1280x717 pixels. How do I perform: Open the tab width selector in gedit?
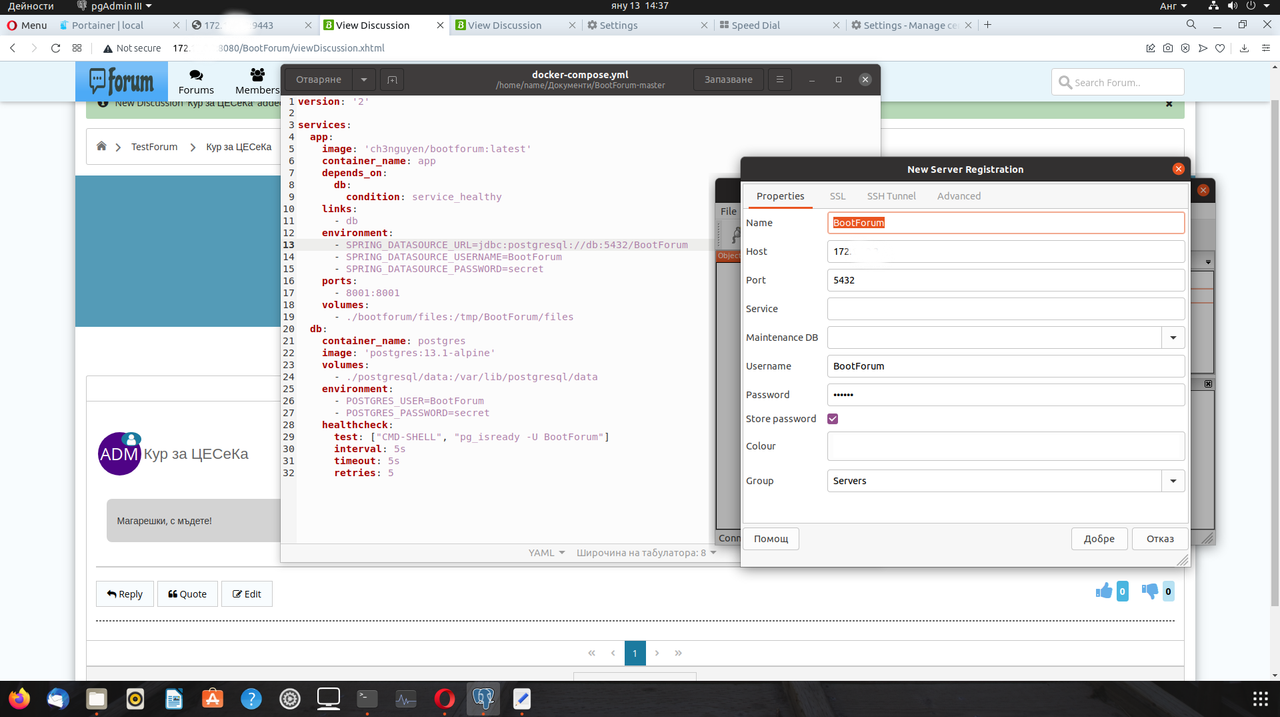(x=646, y=552)
